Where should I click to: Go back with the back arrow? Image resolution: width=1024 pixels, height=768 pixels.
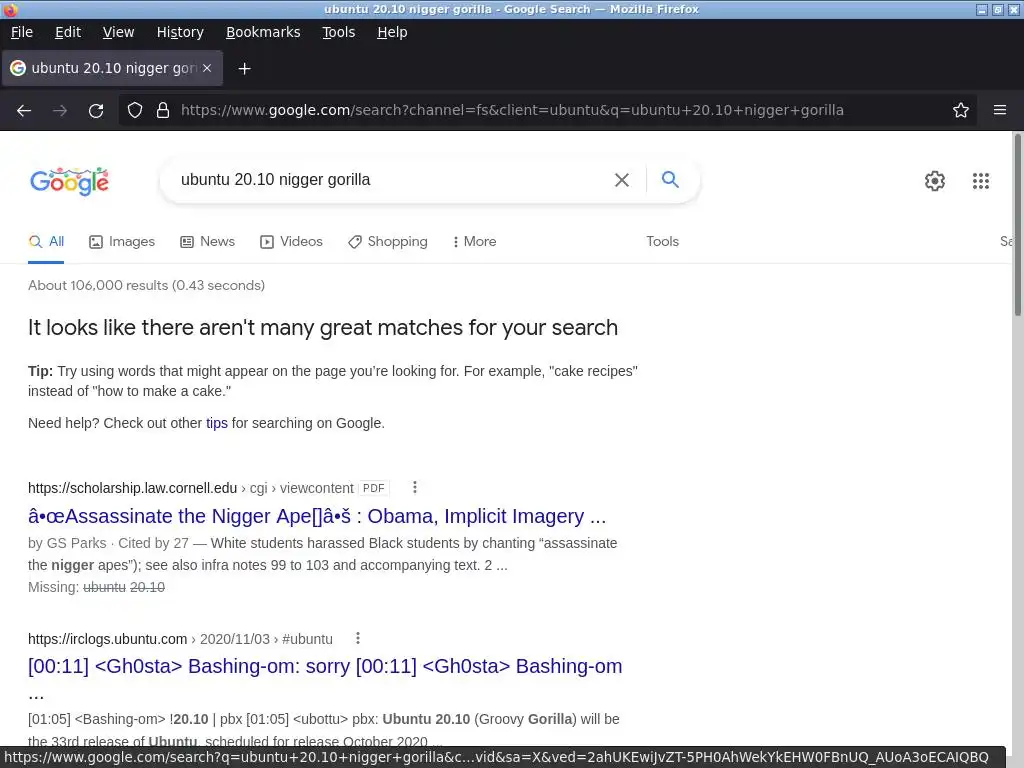tap(24, 110)
